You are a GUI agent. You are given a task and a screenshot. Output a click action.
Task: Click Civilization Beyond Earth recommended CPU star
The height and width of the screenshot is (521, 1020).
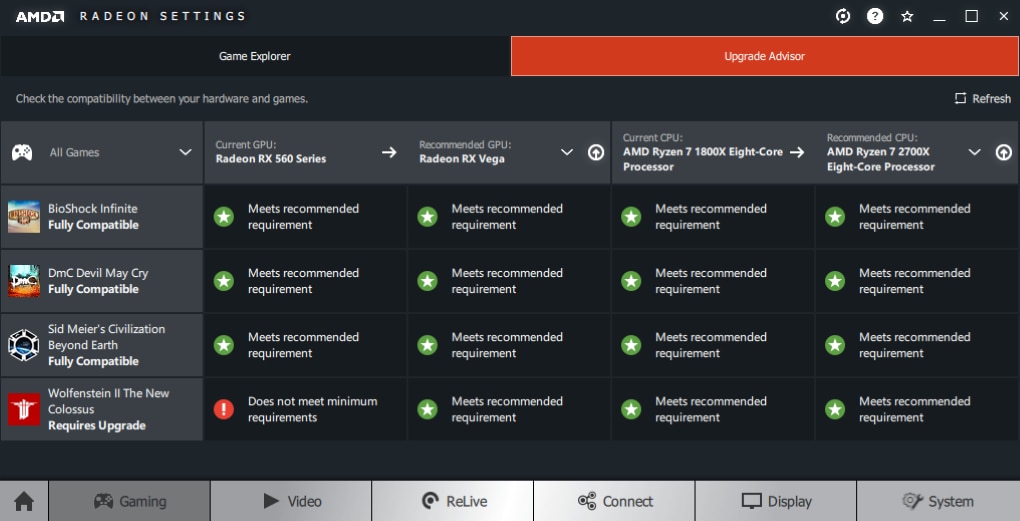(x=835, y=345)
